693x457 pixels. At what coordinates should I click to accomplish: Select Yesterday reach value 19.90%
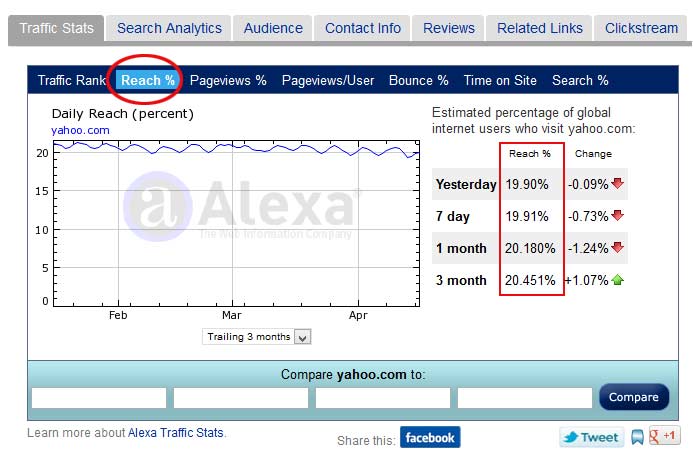[527, 184]
